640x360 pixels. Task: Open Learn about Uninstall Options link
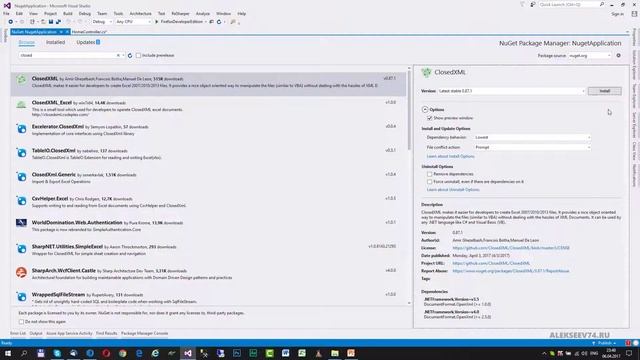tap(453, 190)
